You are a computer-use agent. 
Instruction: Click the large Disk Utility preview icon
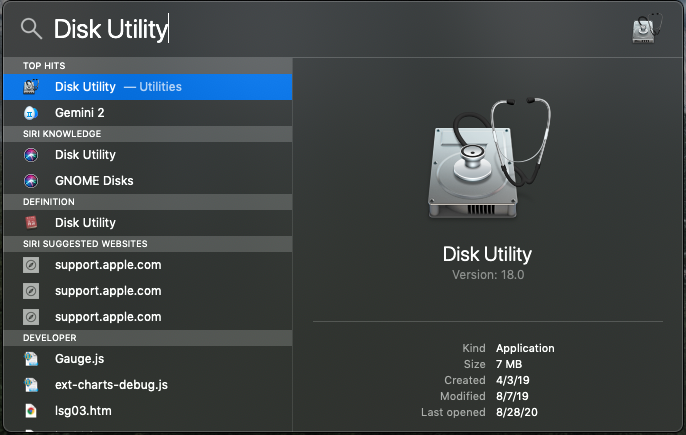tap(488, 158)
